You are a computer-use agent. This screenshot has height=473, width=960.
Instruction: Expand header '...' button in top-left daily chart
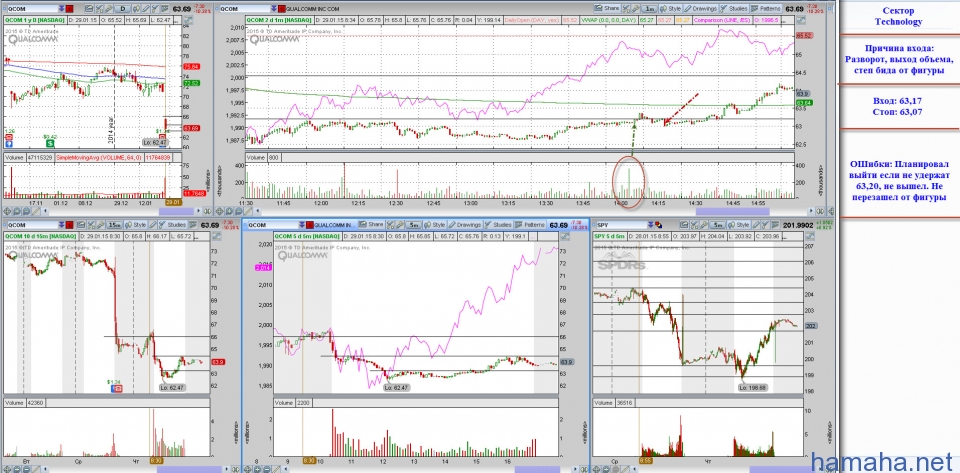click(178, 20)
